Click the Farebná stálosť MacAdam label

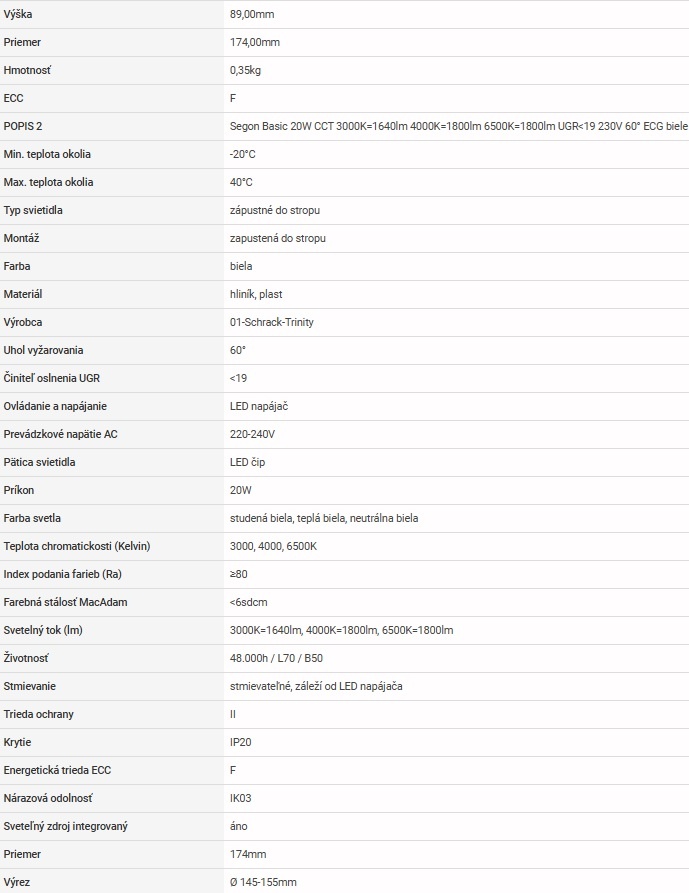coord(66,603)
